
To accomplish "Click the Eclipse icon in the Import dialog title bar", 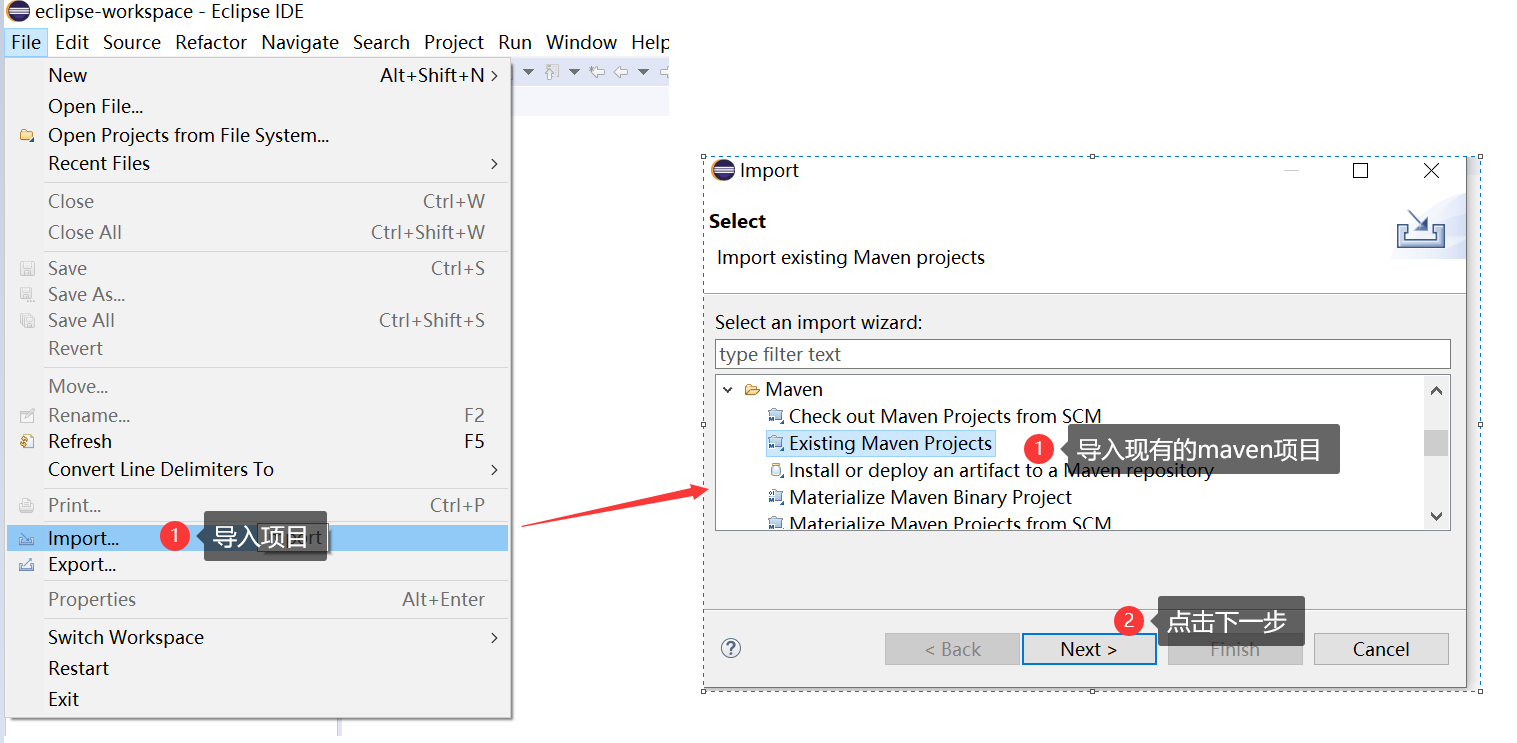I will (x=723, y=170).
